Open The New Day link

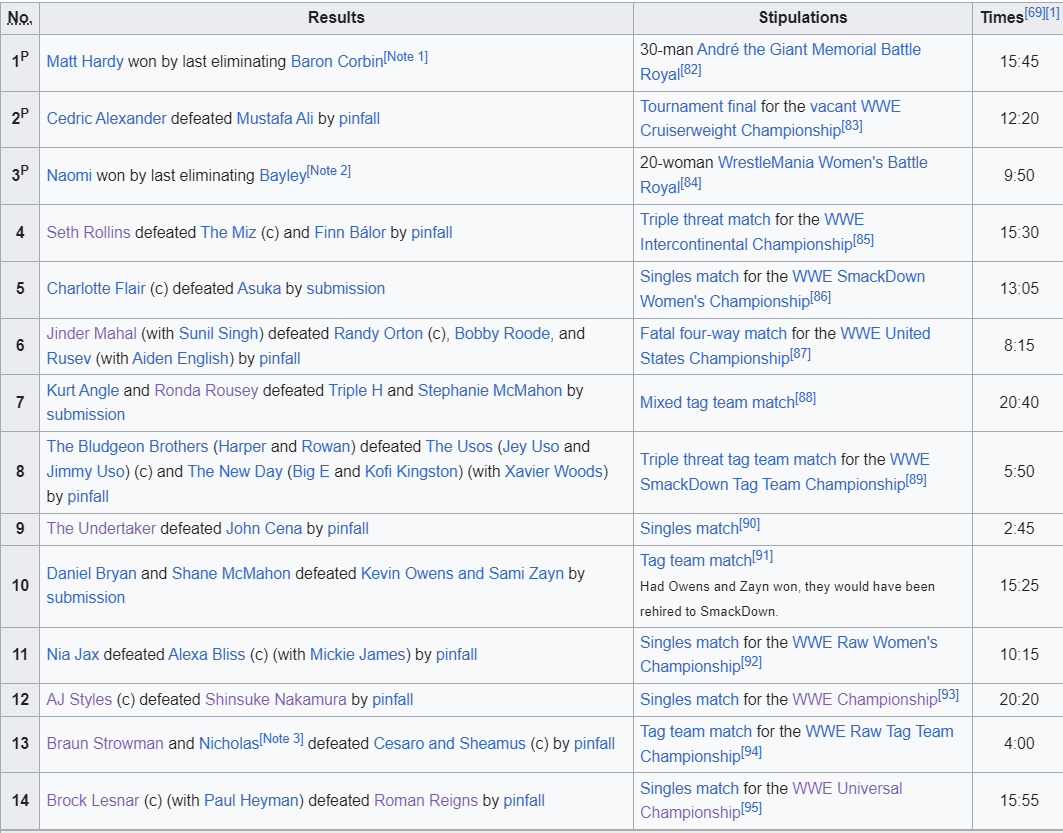coord(235,472)
